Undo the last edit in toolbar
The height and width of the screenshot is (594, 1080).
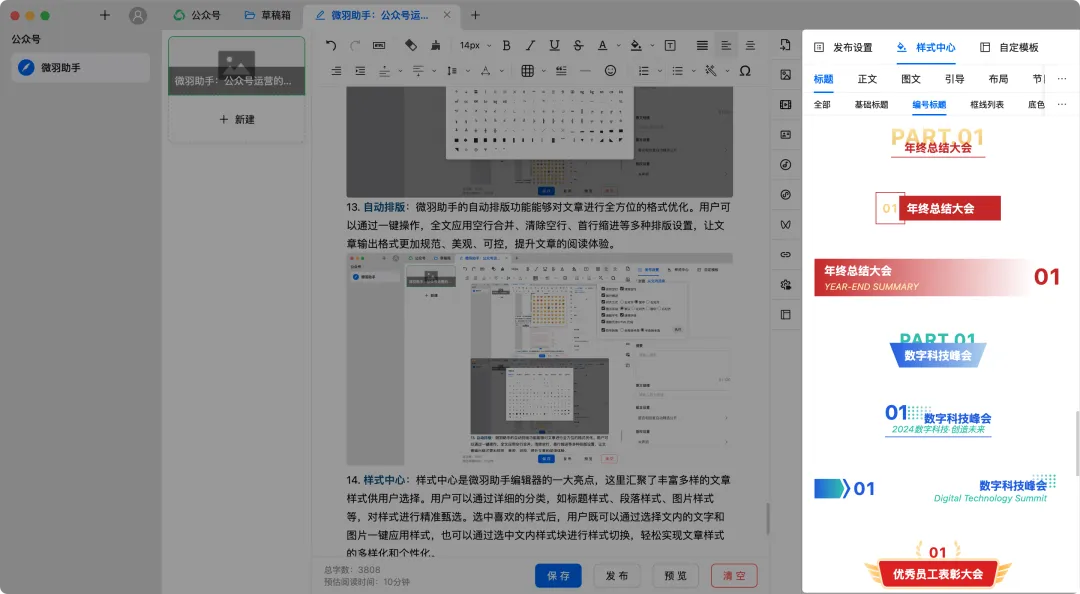(331, 45)
